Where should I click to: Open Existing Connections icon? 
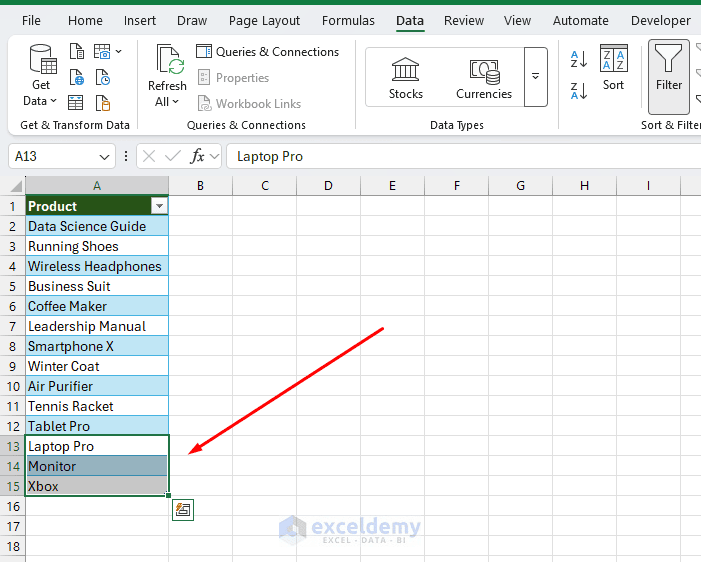click(x=103, y=103)
